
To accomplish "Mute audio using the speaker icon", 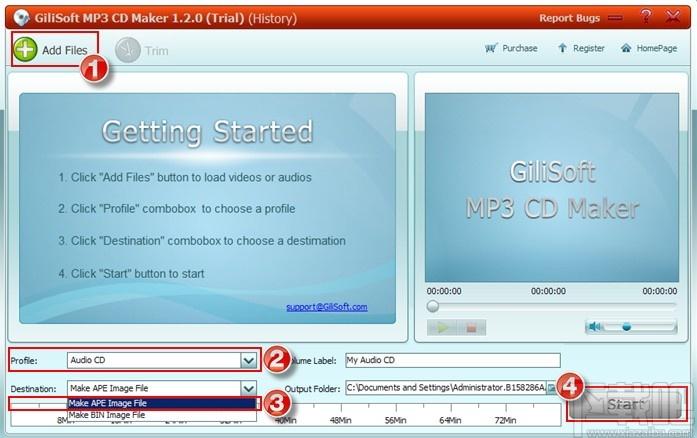I will coord(594,327).
